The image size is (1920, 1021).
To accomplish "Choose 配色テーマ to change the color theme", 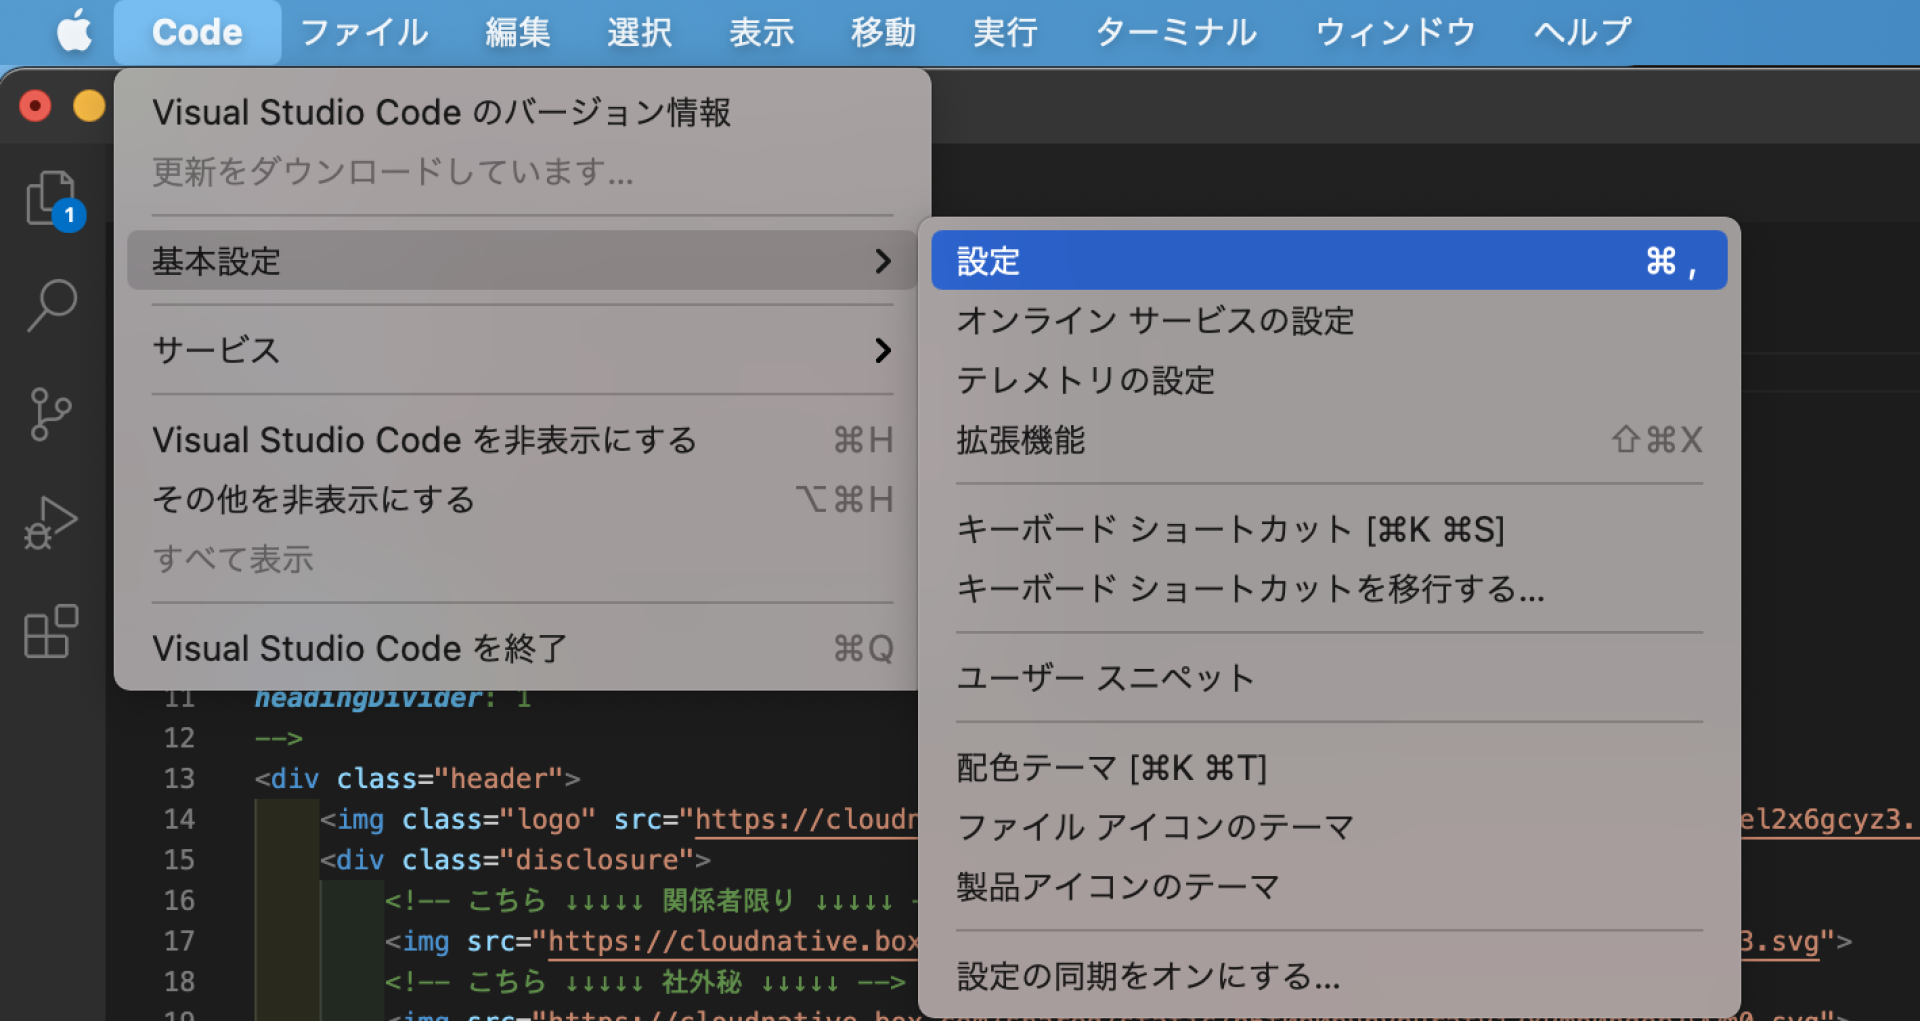I will [1112, 768].
